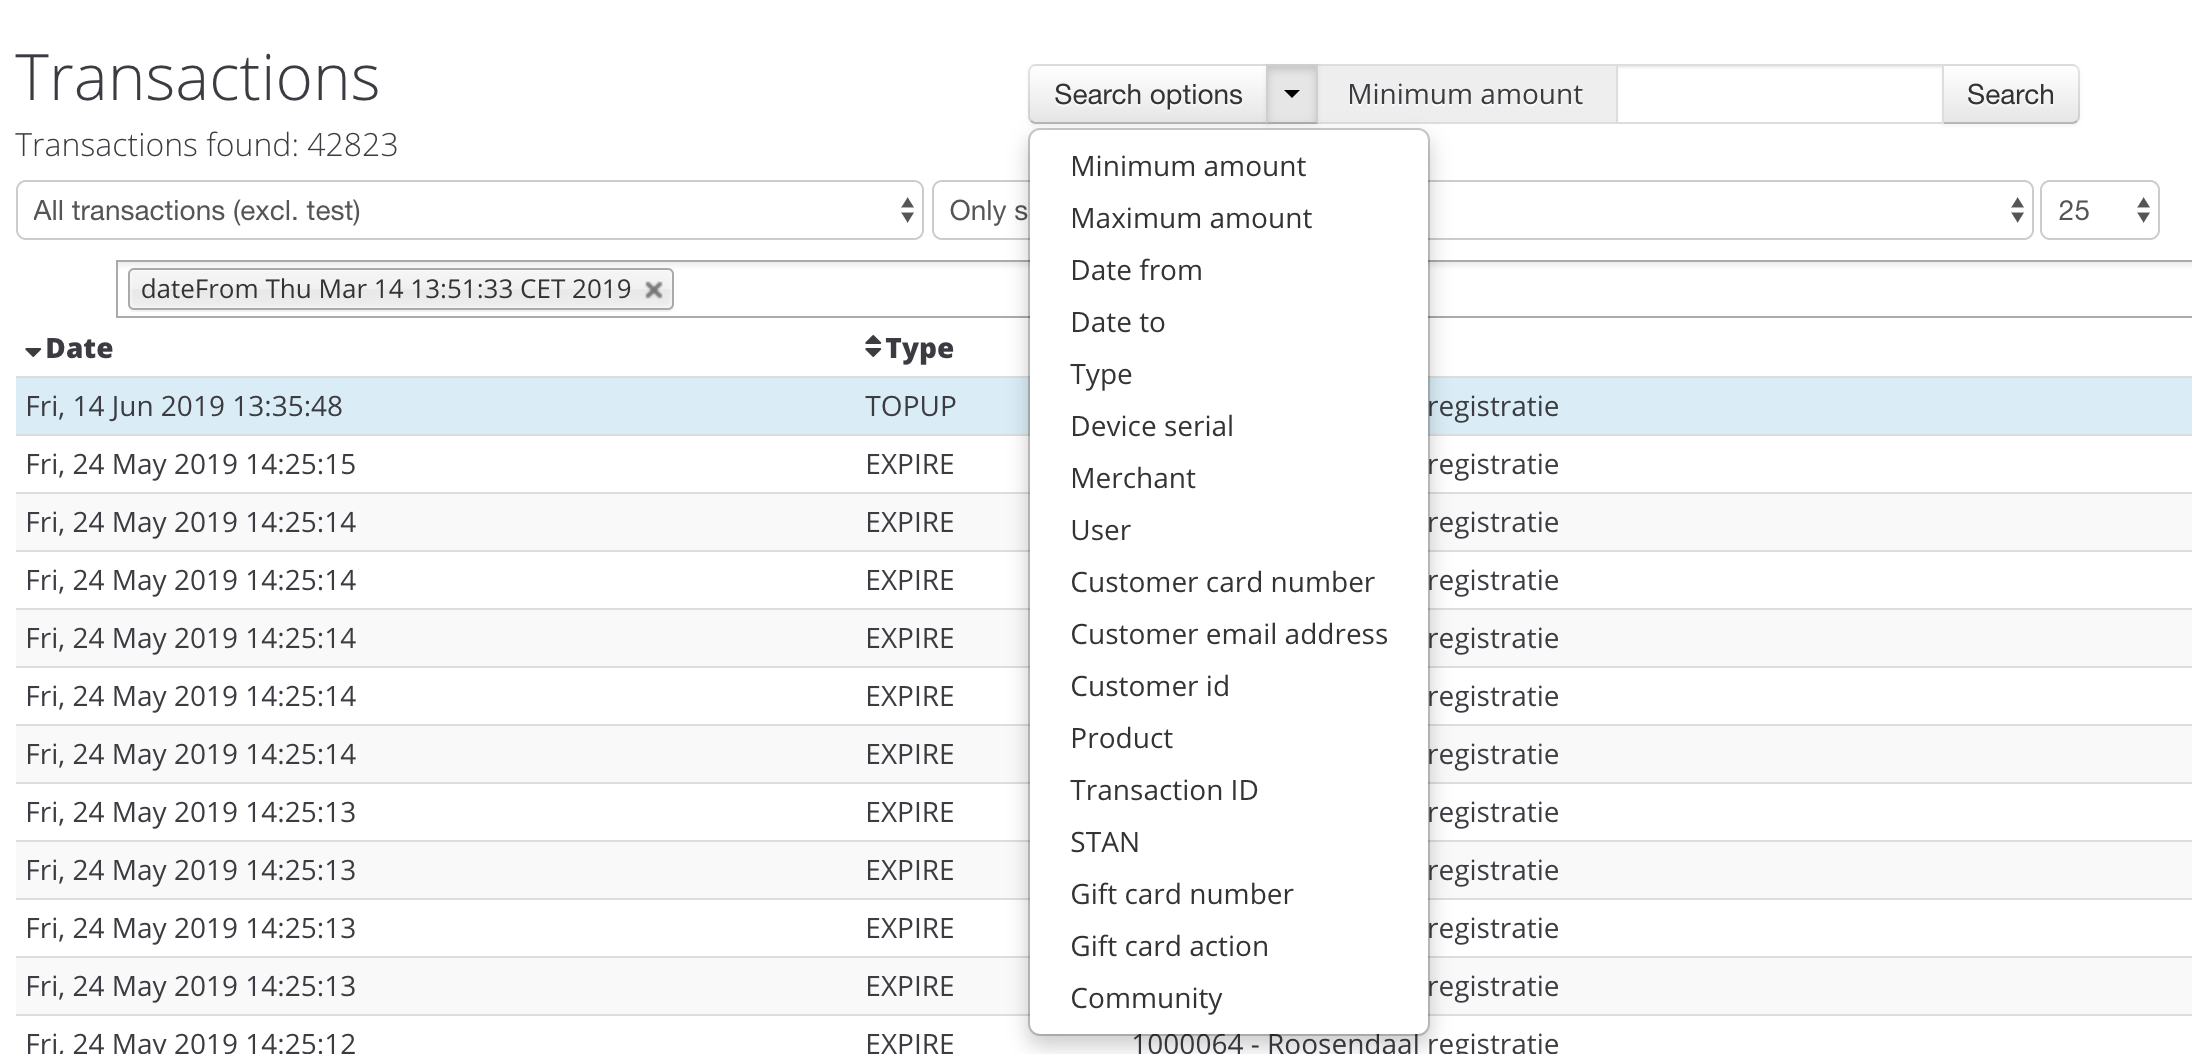Change the 25 results per page dropdown
Image resolution: width=2192 pixels, height=1054 pixels.
coord(2099,210)
